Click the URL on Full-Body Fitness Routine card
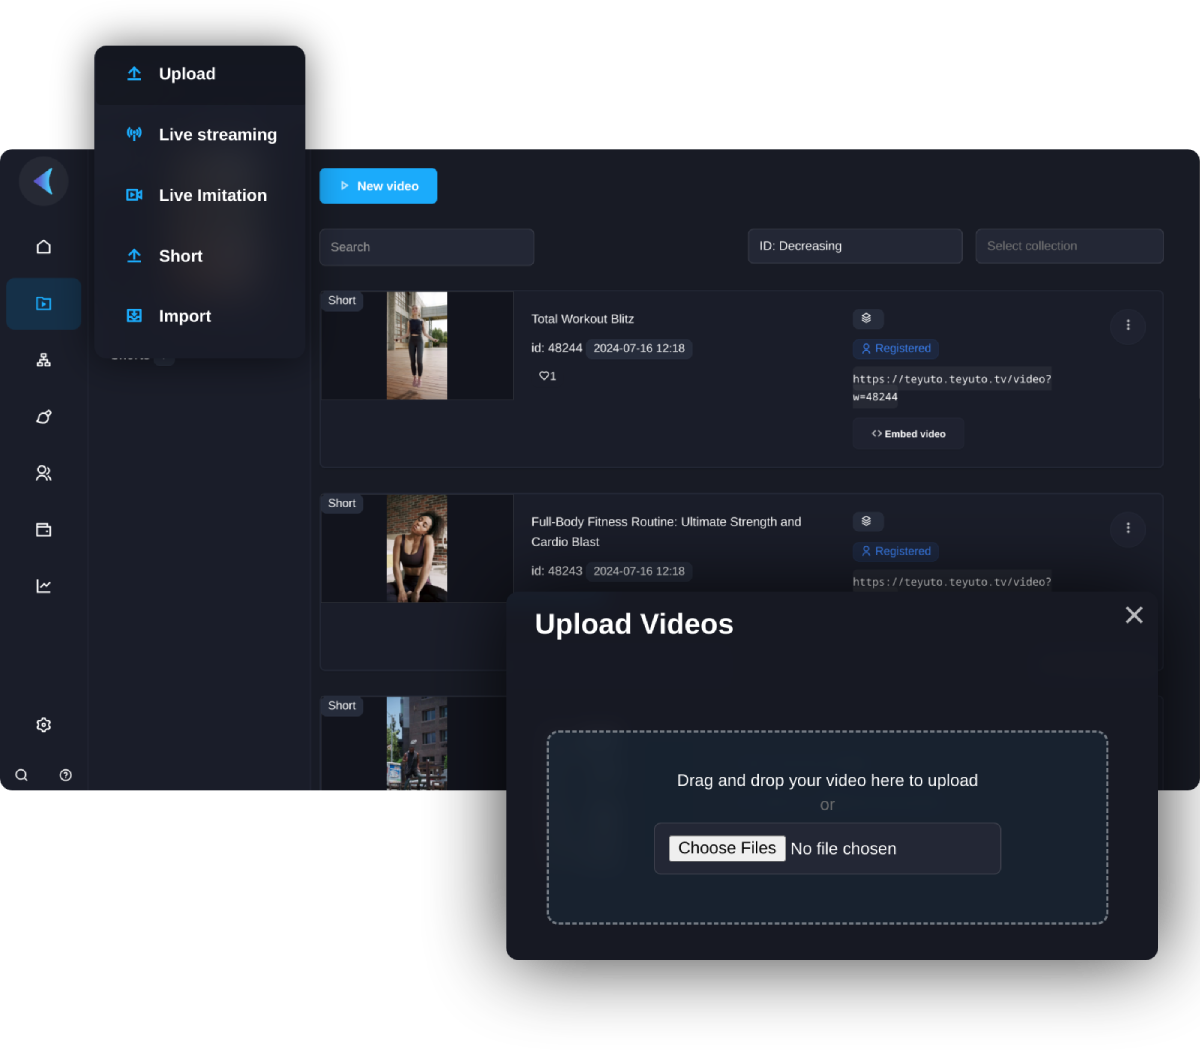 coord(952,582)
